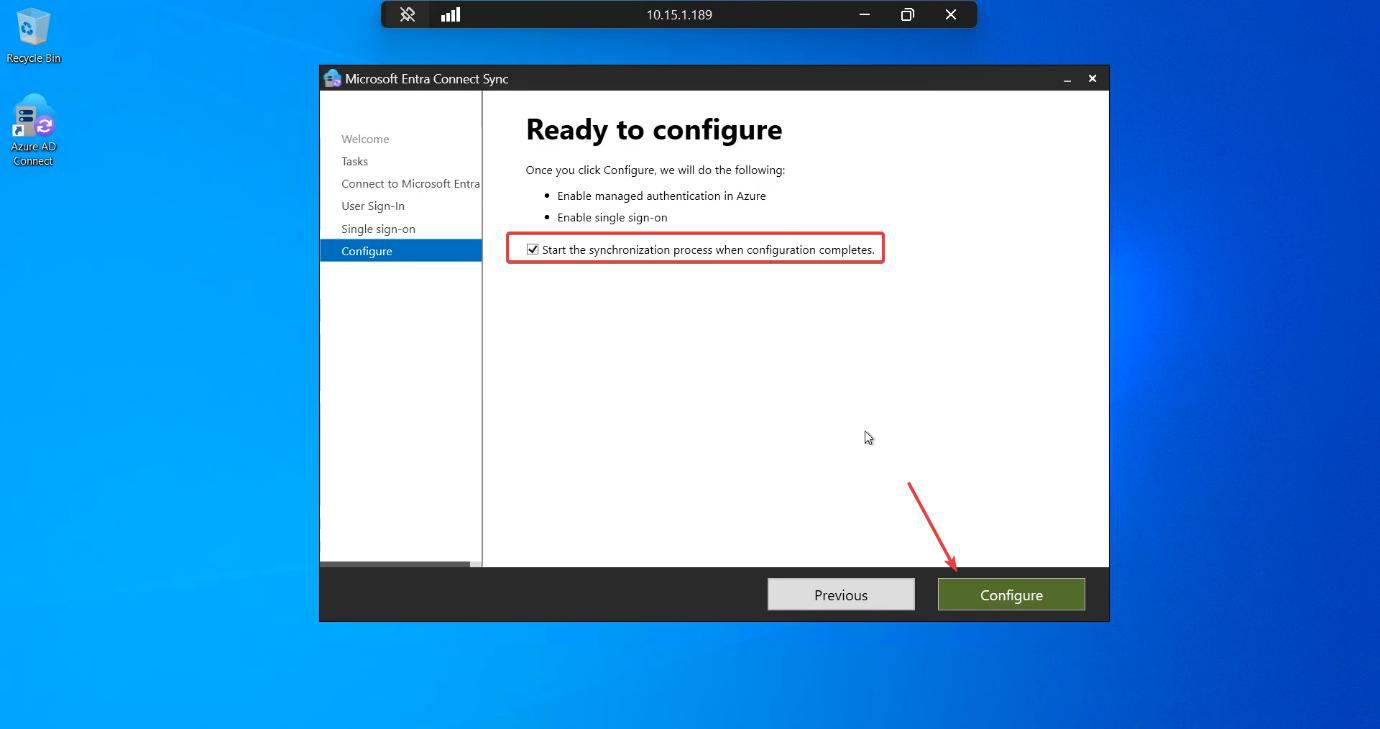This screenshot has width=1380, height=729.
Task: Click the Configure button
Action: pos(1011,595)
